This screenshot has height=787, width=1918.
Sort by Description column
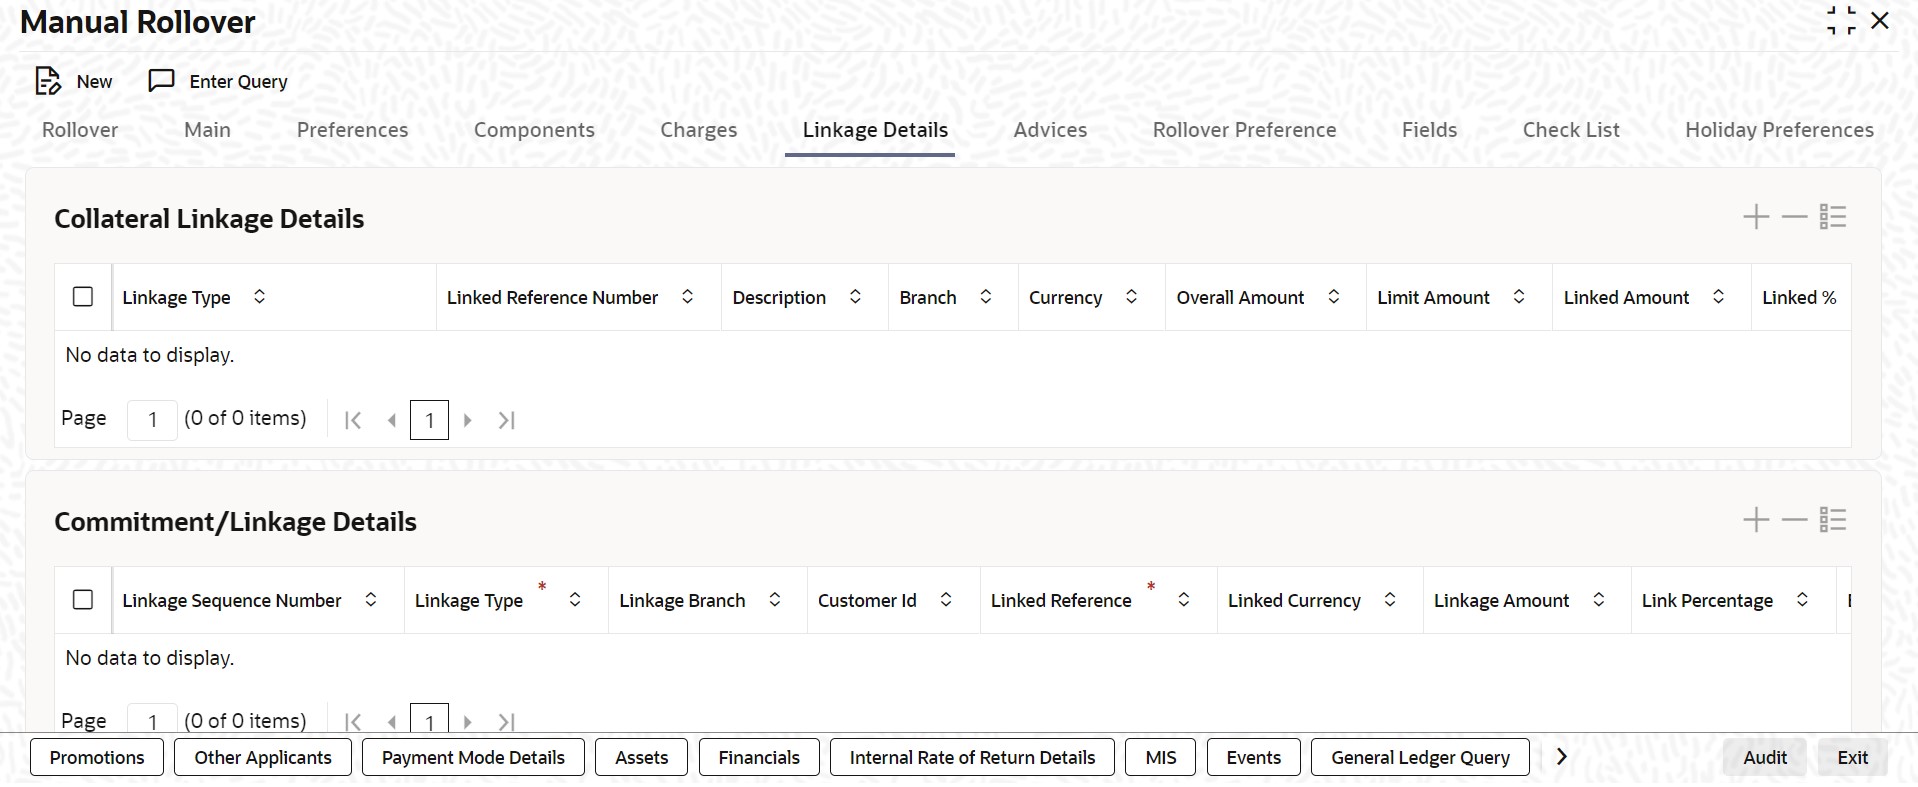(x=855, y=297)
